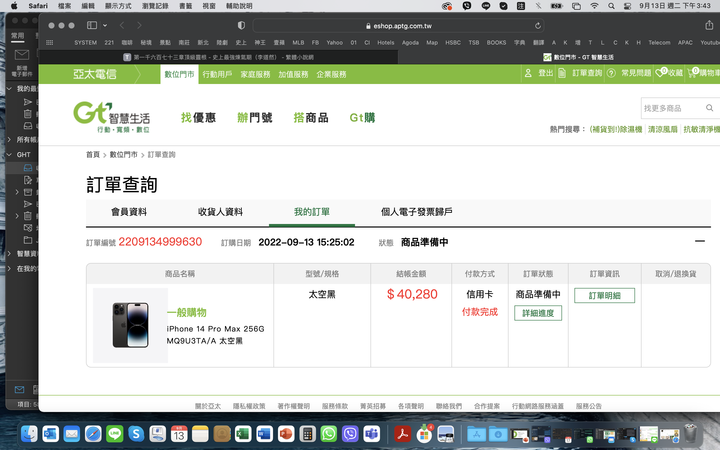720x450 pixels.
Task: Click the 亞太電信 brand link
Action: 95,74
